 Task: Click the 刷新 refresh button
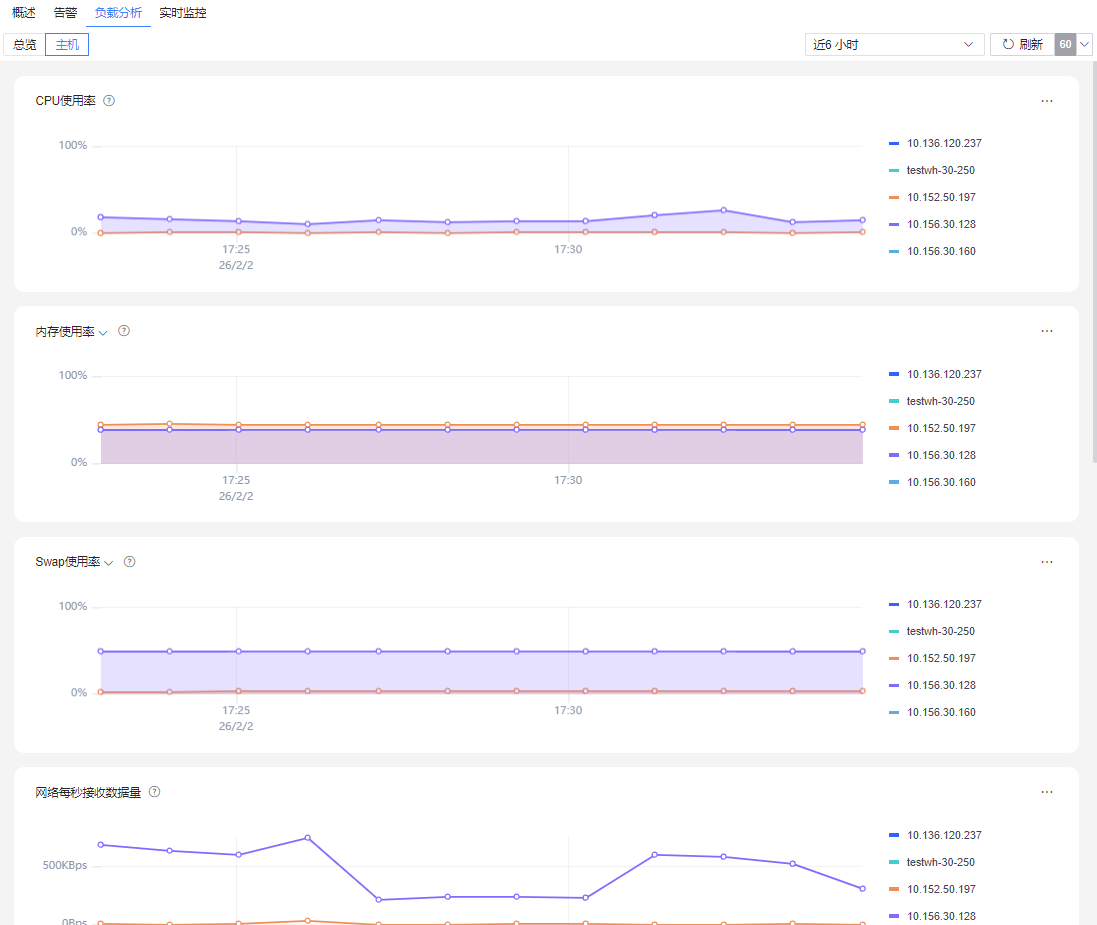pyautogui.click(x=1023, y=44)
